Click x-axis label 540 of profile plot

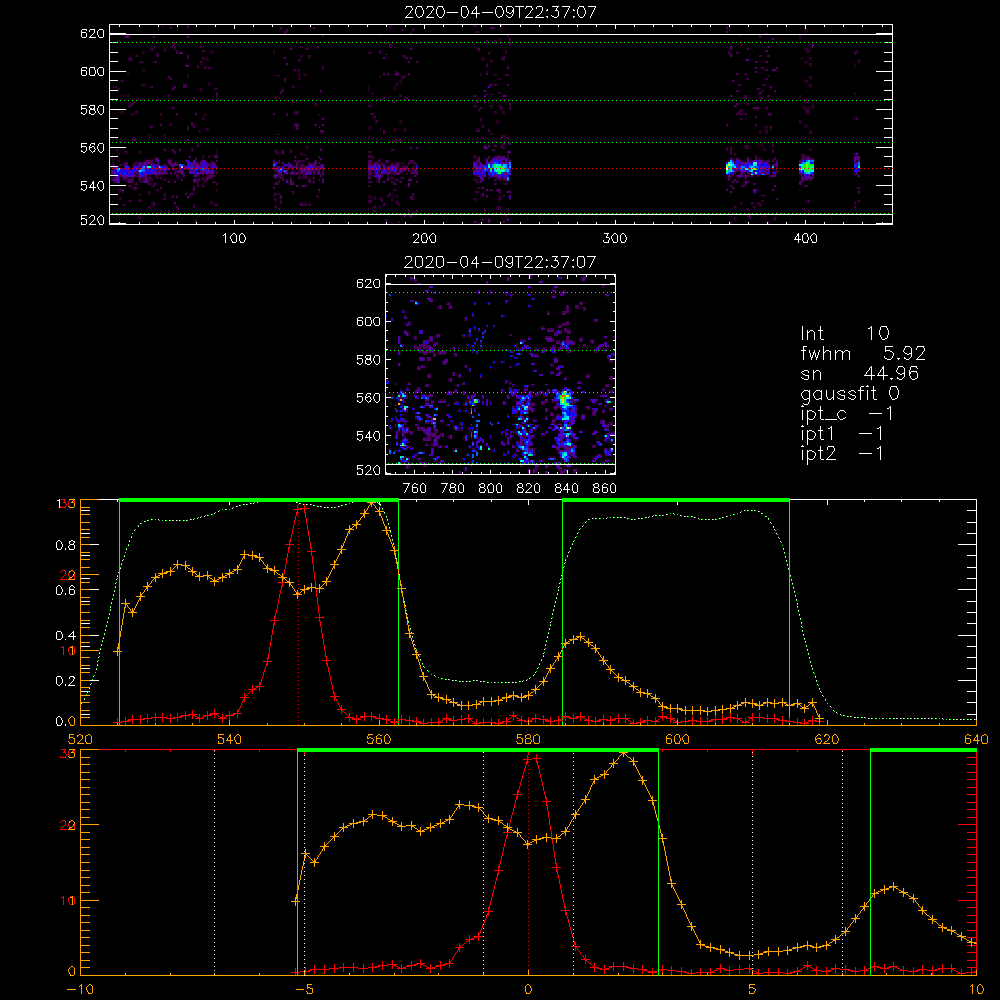pos(230,740)
